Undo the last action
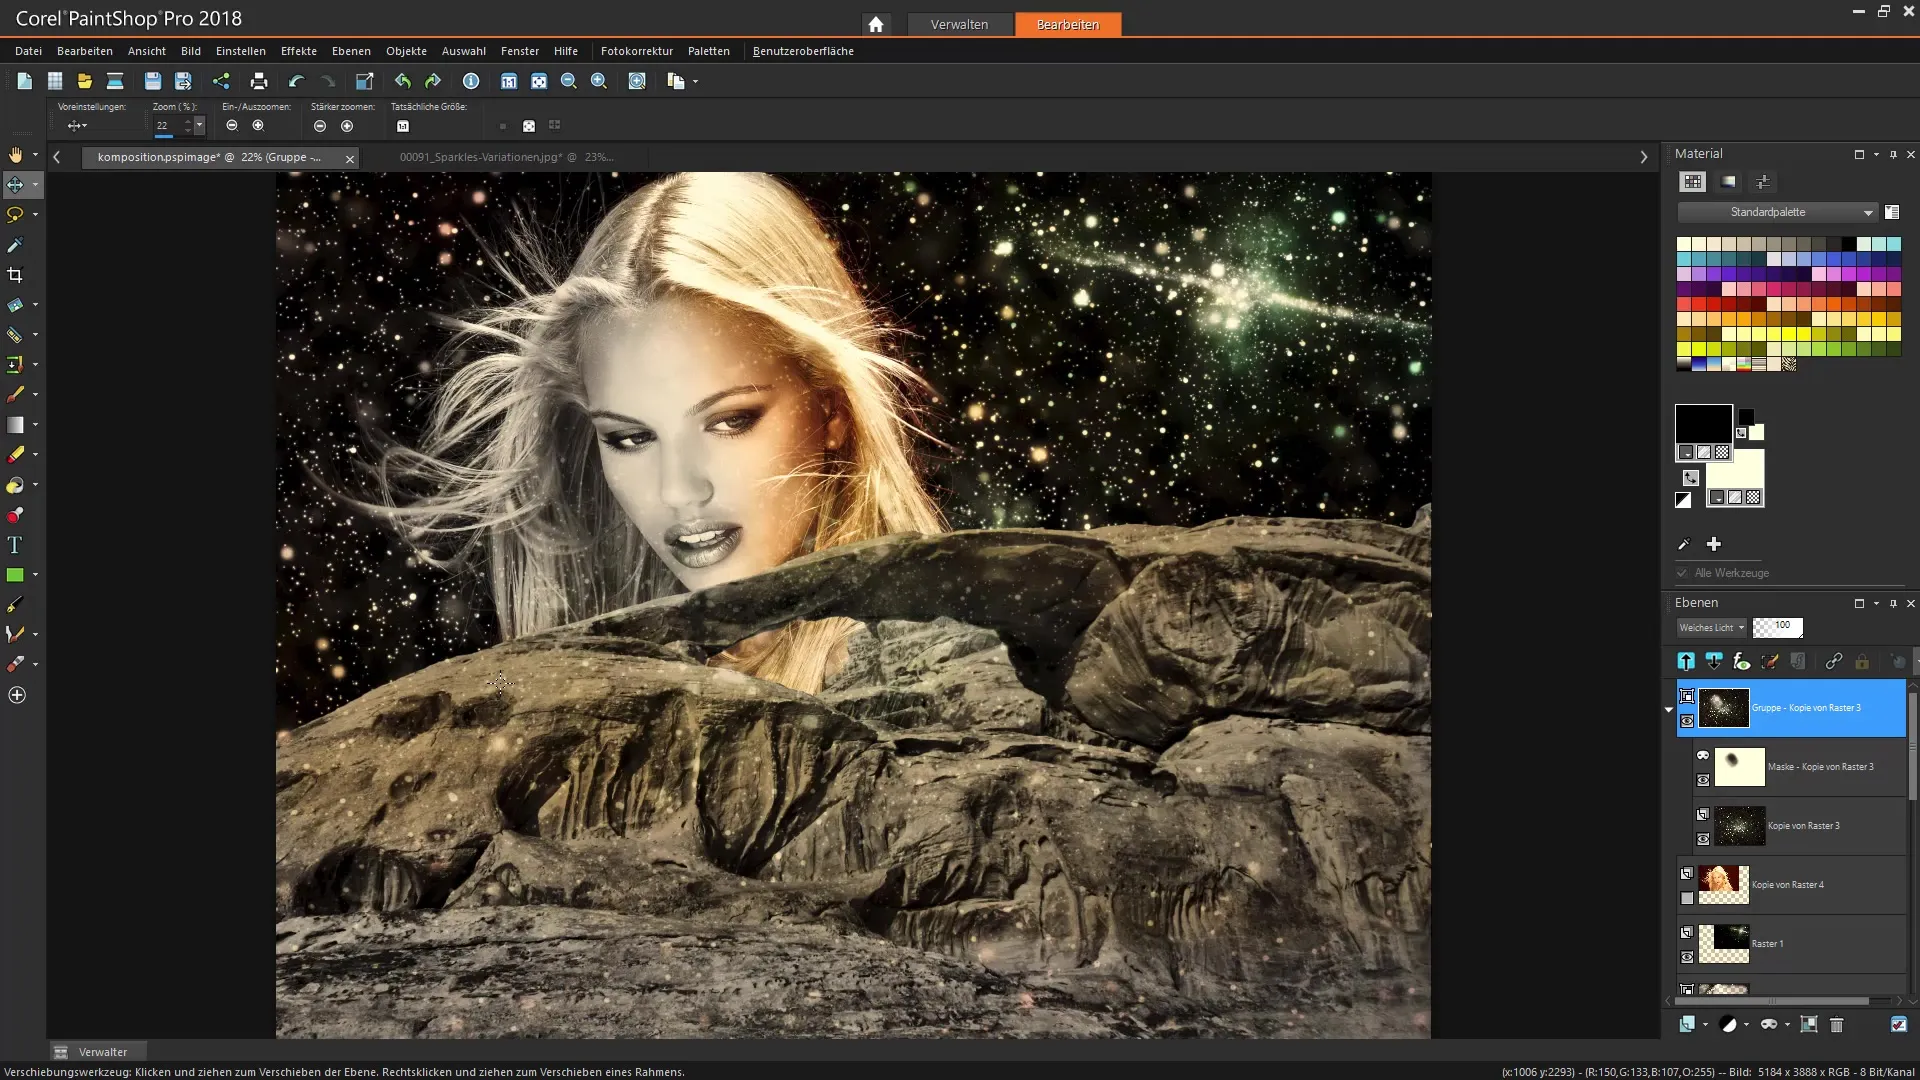The height and width of the screenshot is (1080, 1920). 296,81
